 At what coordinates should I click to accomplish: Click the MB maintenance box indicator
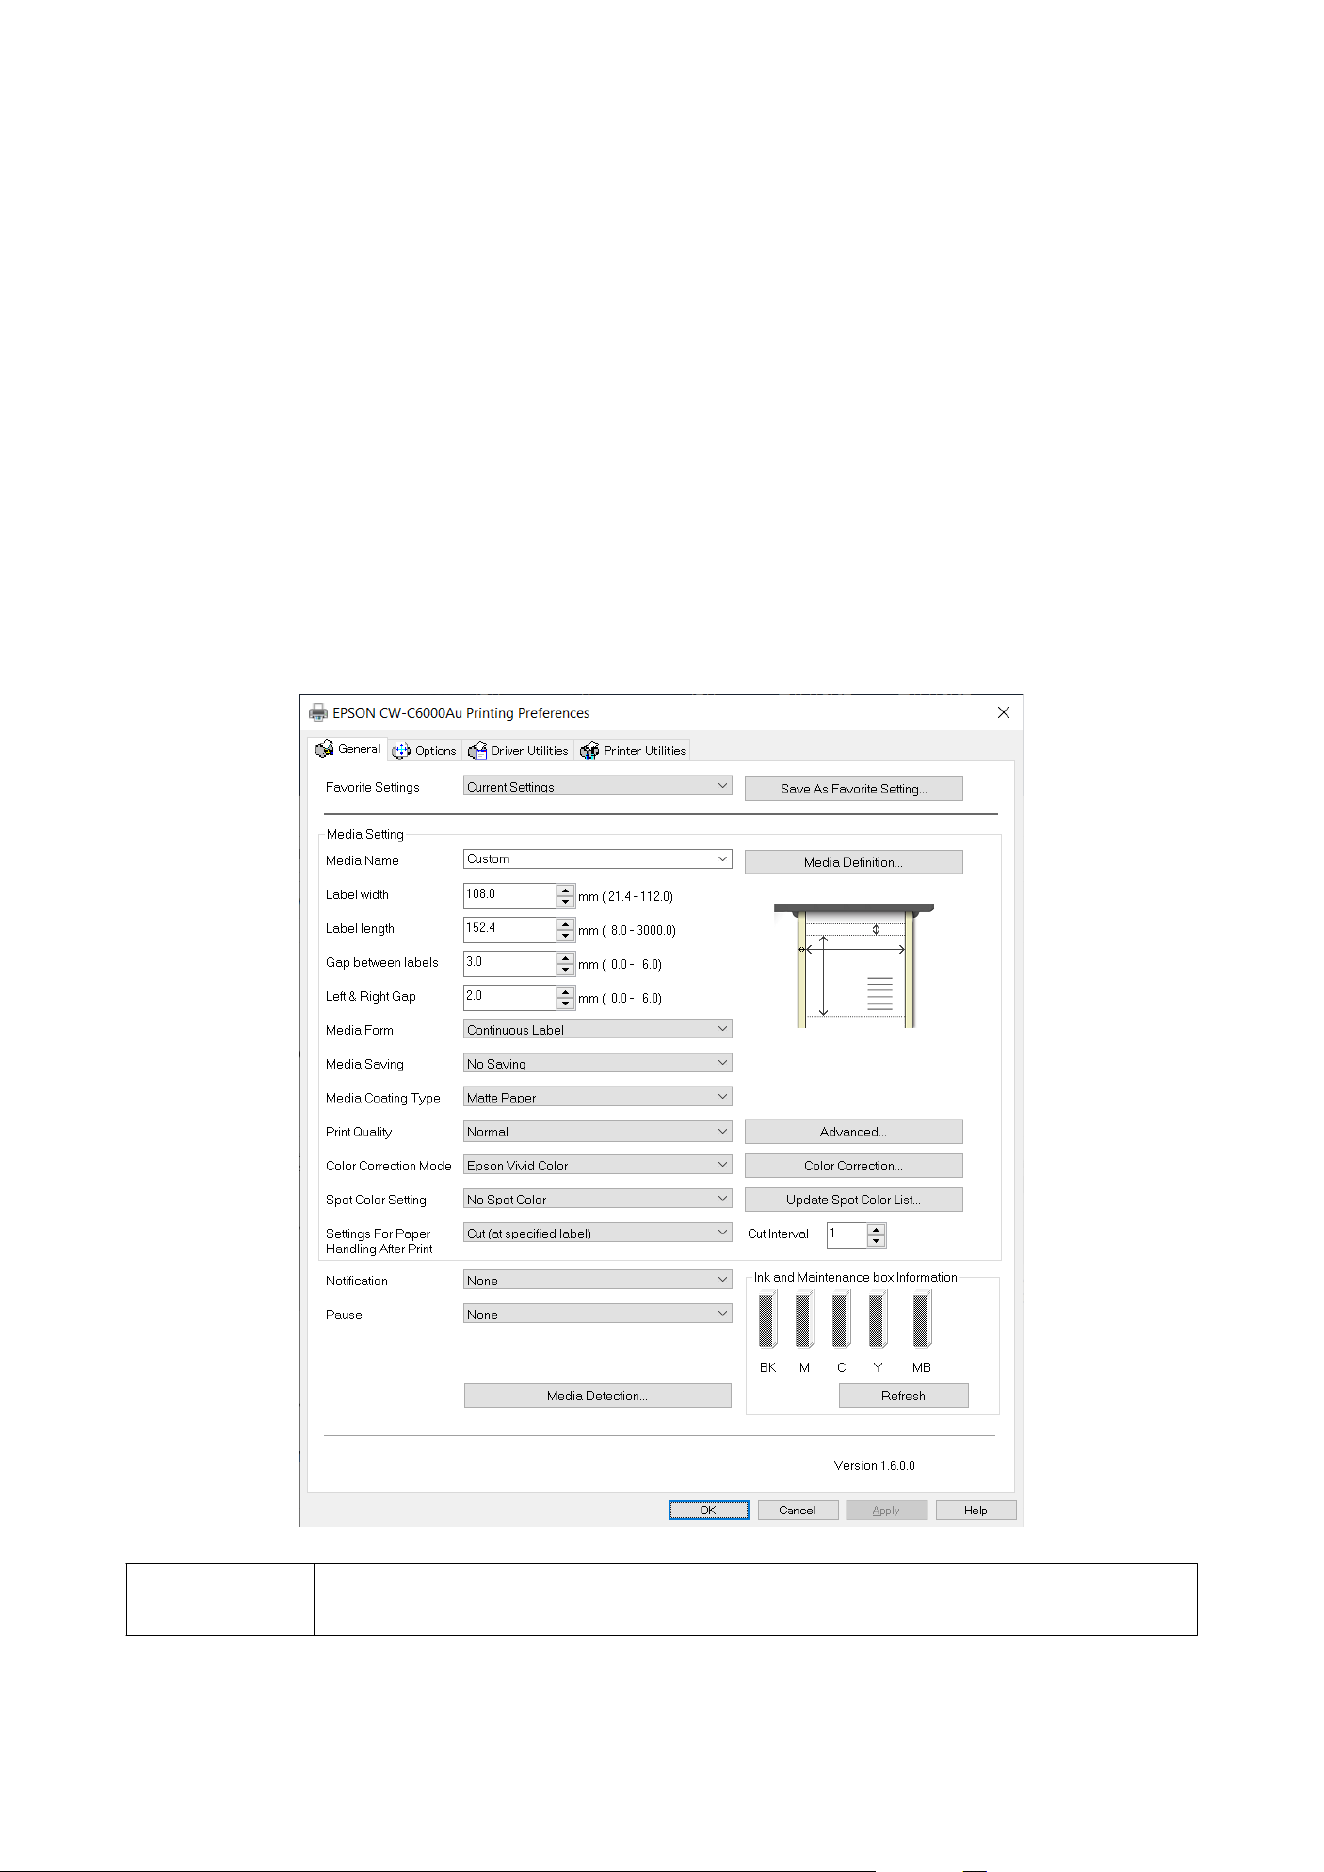[922, 1319]
